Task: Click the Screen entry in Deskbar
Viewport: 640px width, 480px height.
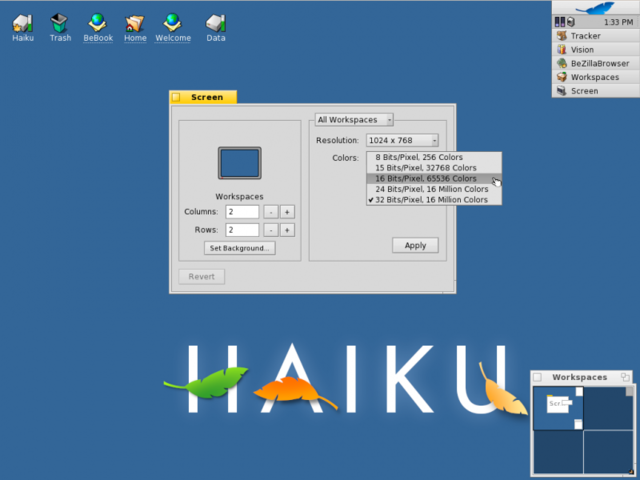Action: (x=596, y=91)
